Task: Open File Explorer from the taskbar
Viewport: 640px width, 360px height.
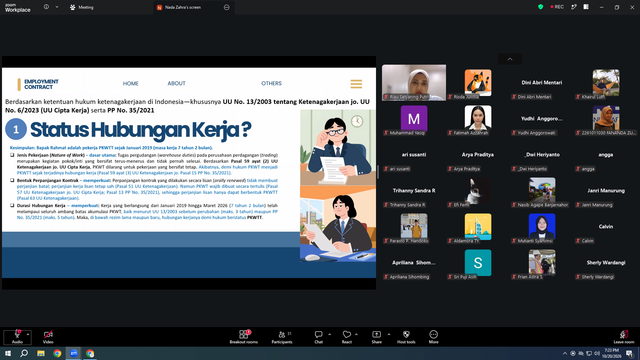Action: [x=41, y=353]
